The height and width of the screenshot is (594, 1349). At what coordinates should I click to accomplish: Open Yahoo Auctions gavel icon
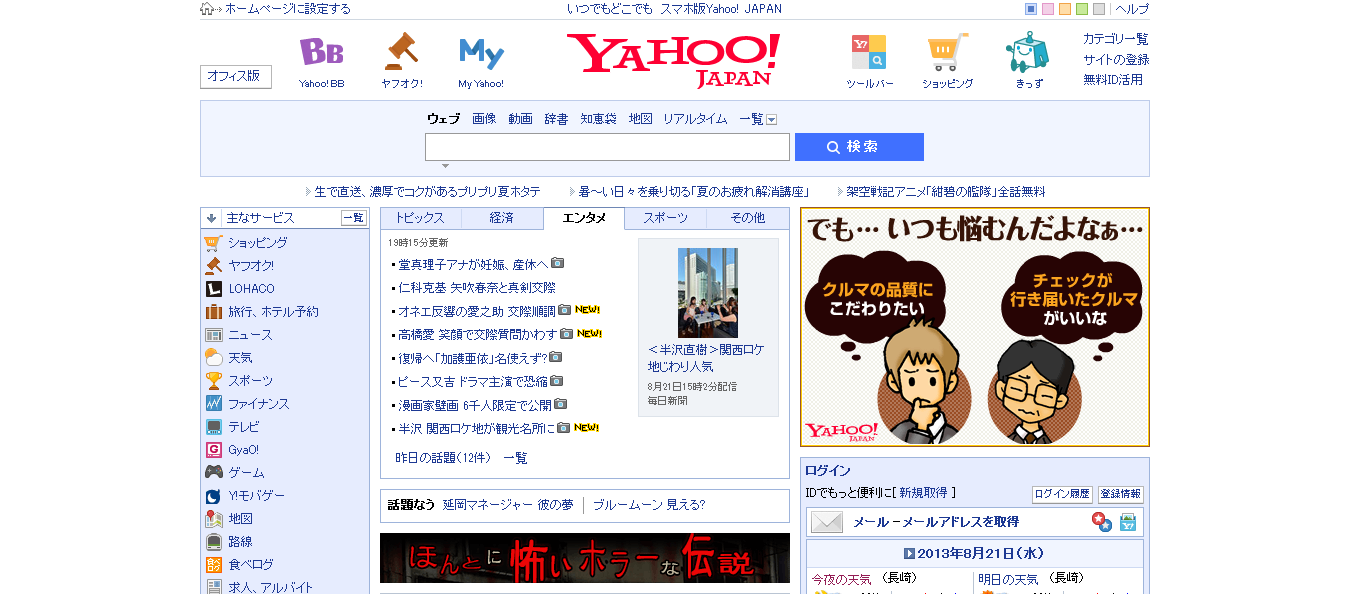401,52
